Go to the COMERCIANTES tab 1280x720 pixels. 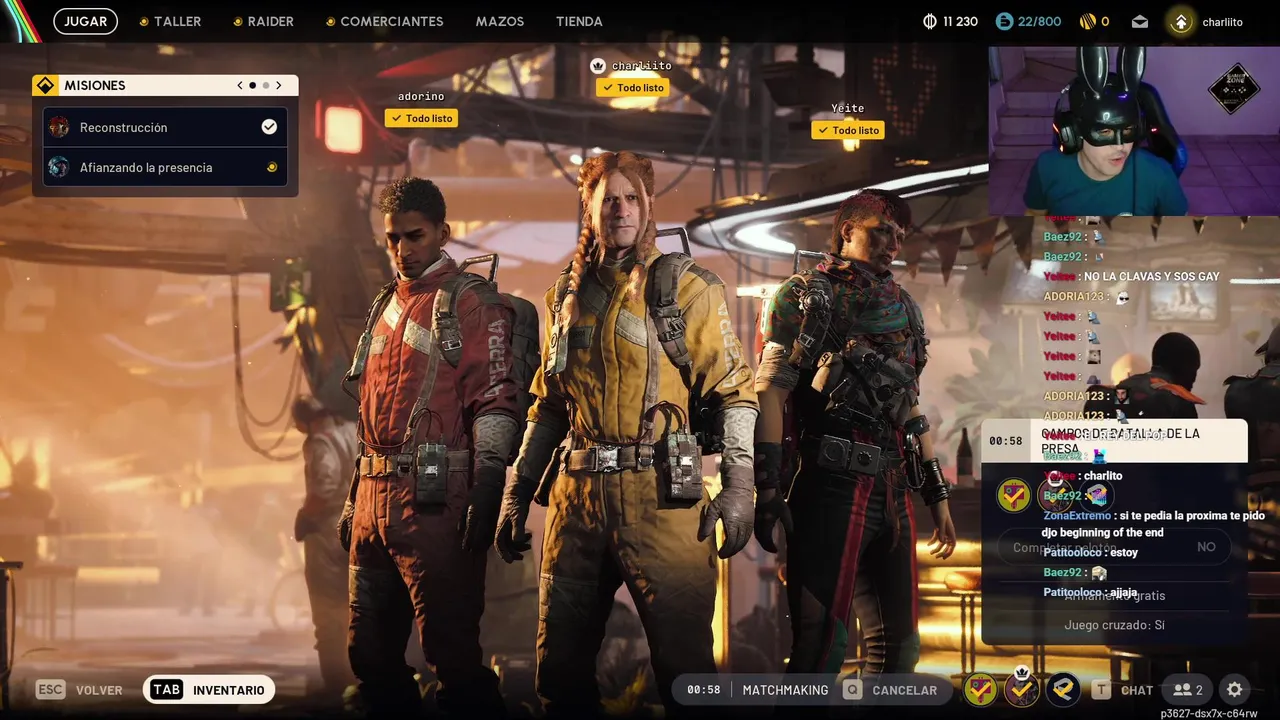[x=385, y=21]
